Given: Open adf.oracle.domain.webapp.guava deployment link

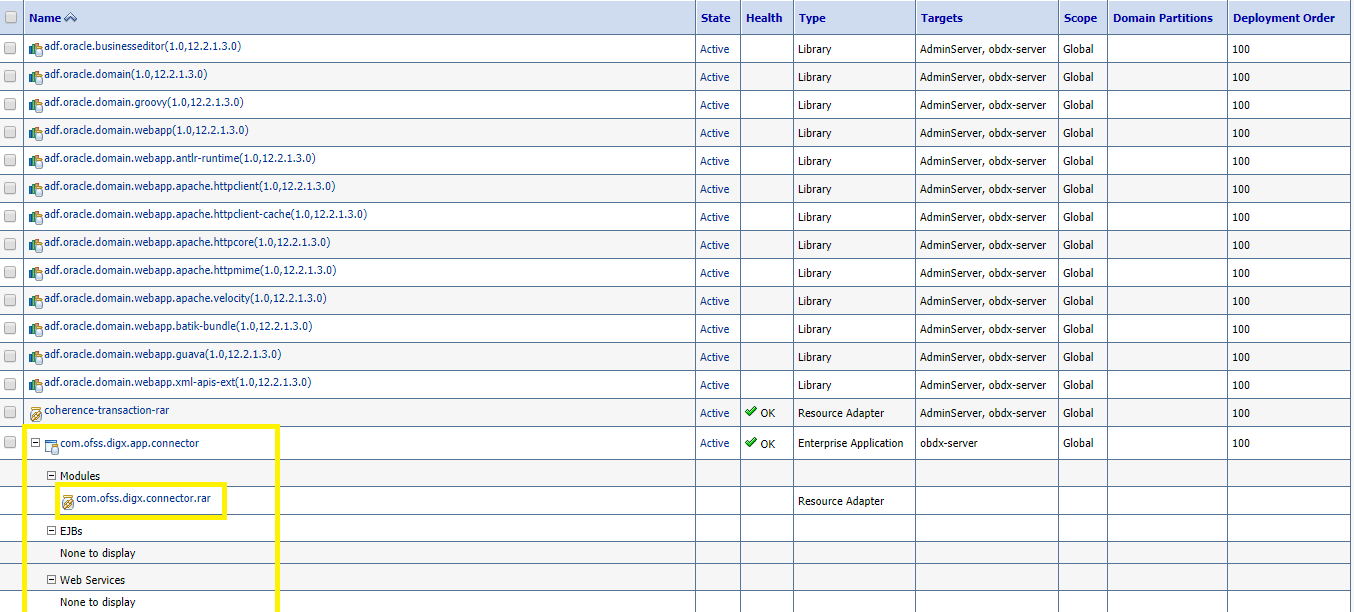Looking at the screenshot, I should point(163,355).
